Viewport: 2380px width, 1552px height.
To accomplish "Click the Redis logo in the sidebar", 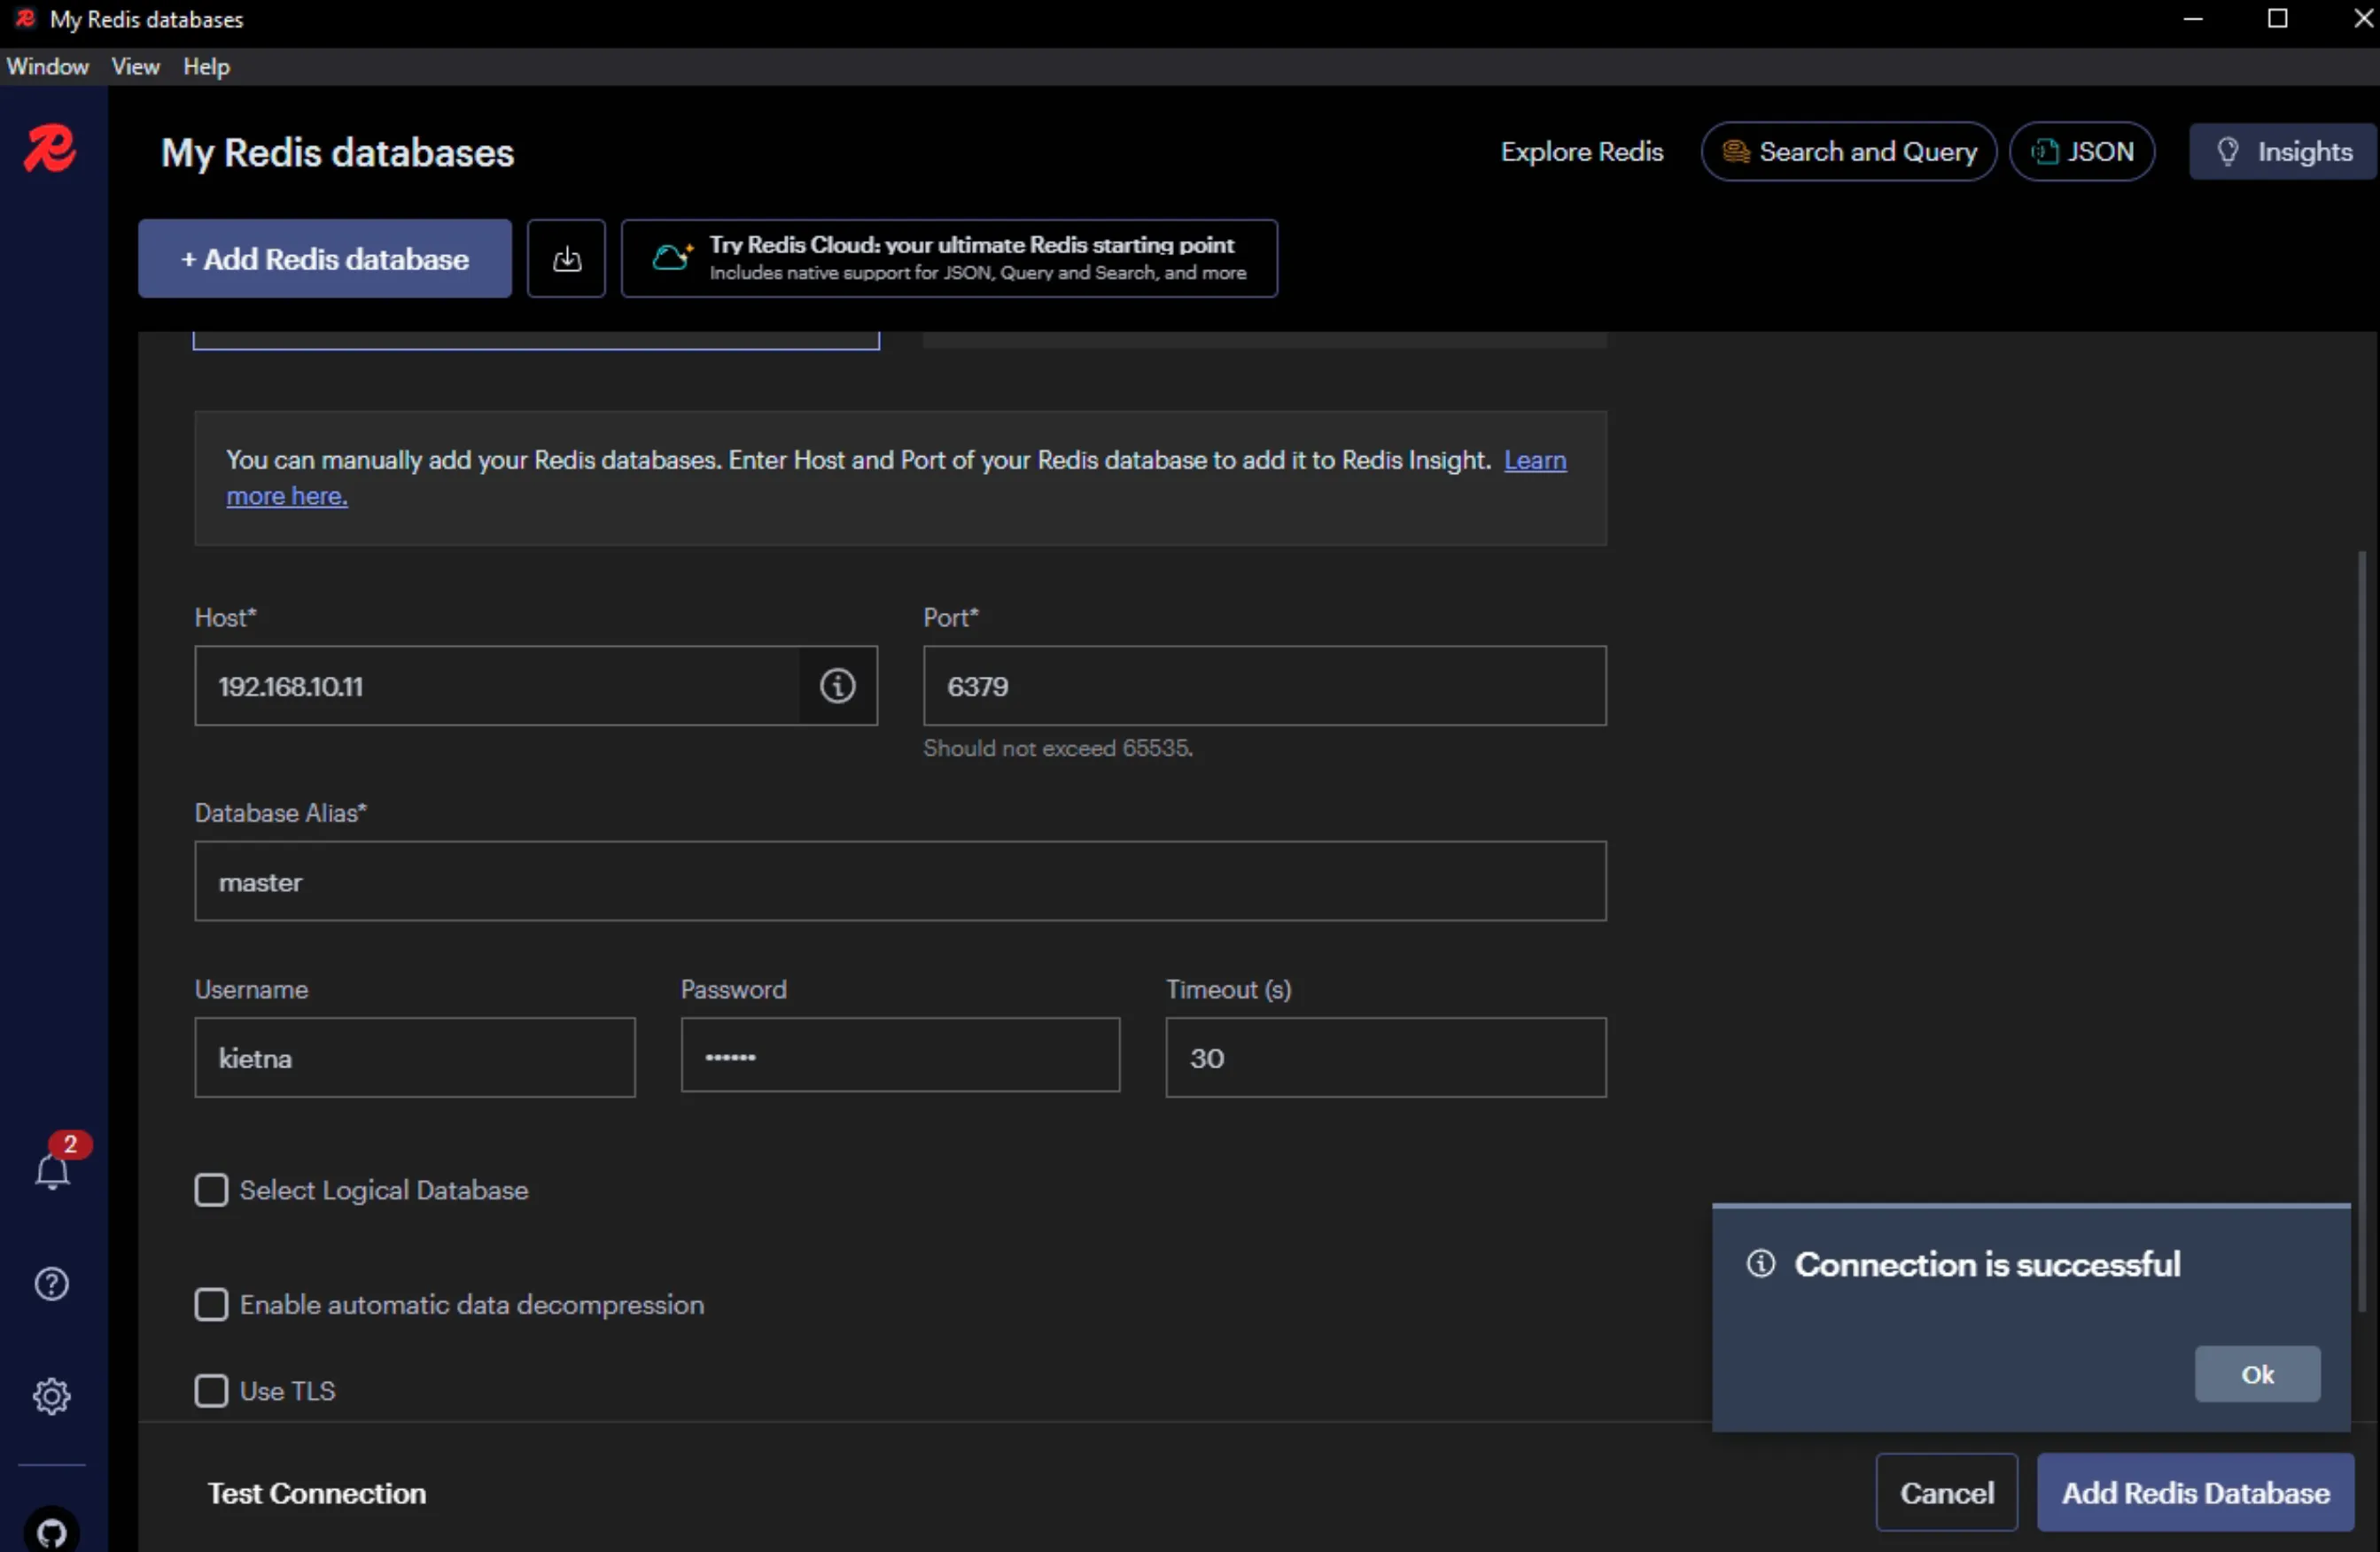I will click(50, 150).
